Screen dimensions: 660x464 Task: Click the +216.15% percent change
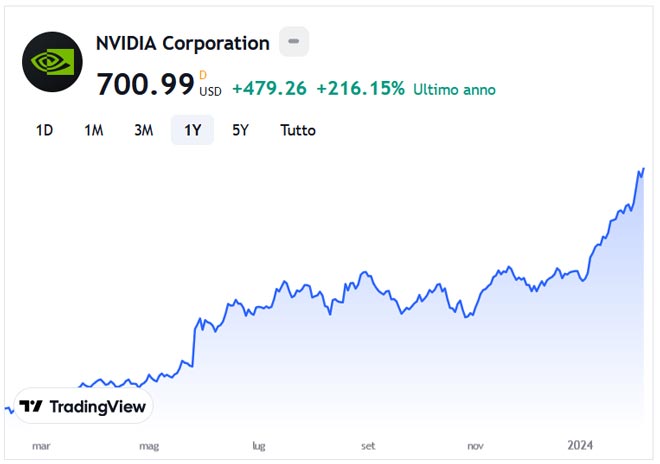click(360, 89)
